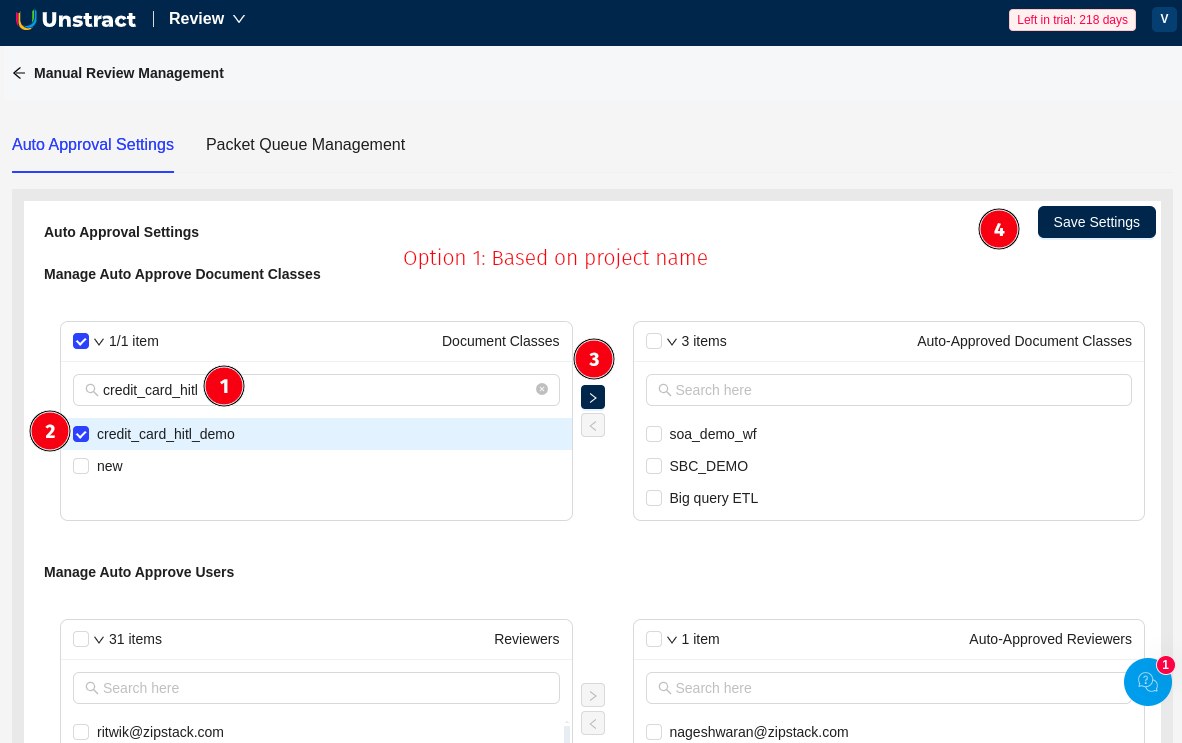Tick the Big query ETL checkbox
This screenshot has width=1182, height=743.
click(654, 498)
